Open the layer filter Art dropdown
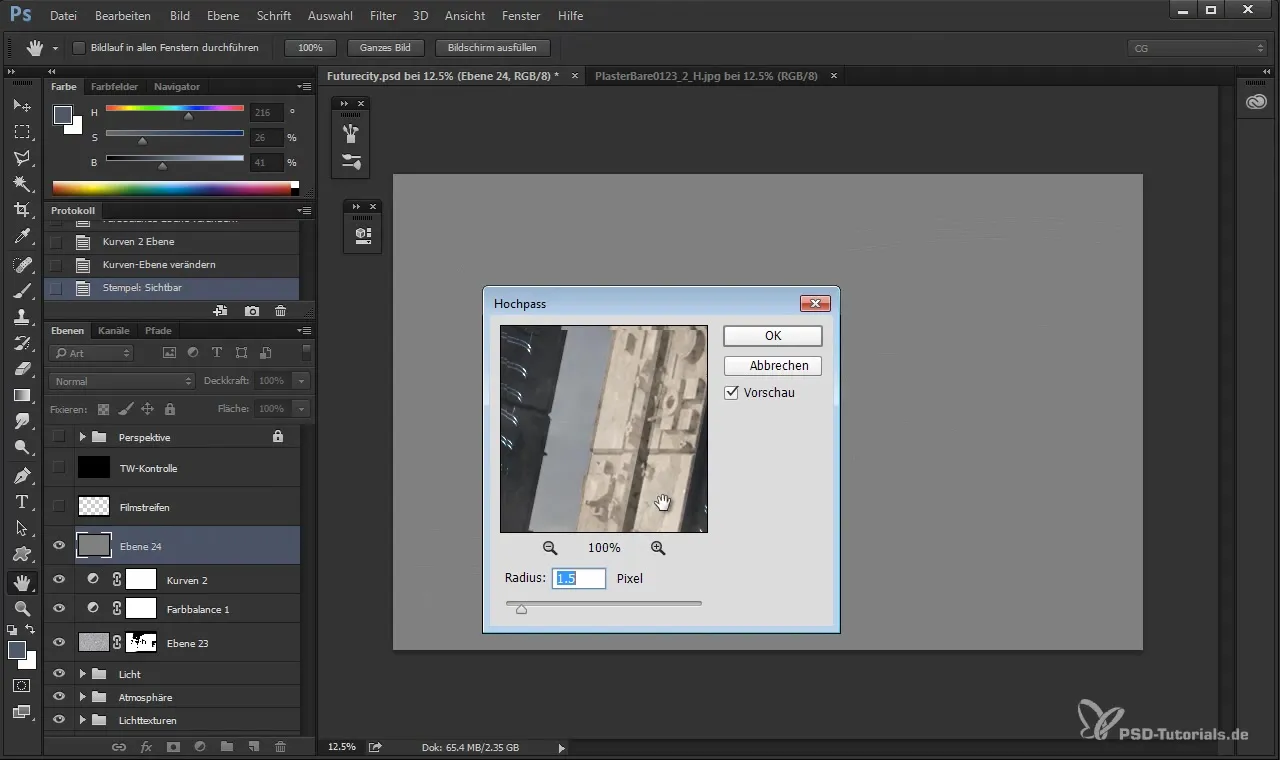The width and height of the screenshot is (1280, 760). click(x=92, y=353)
